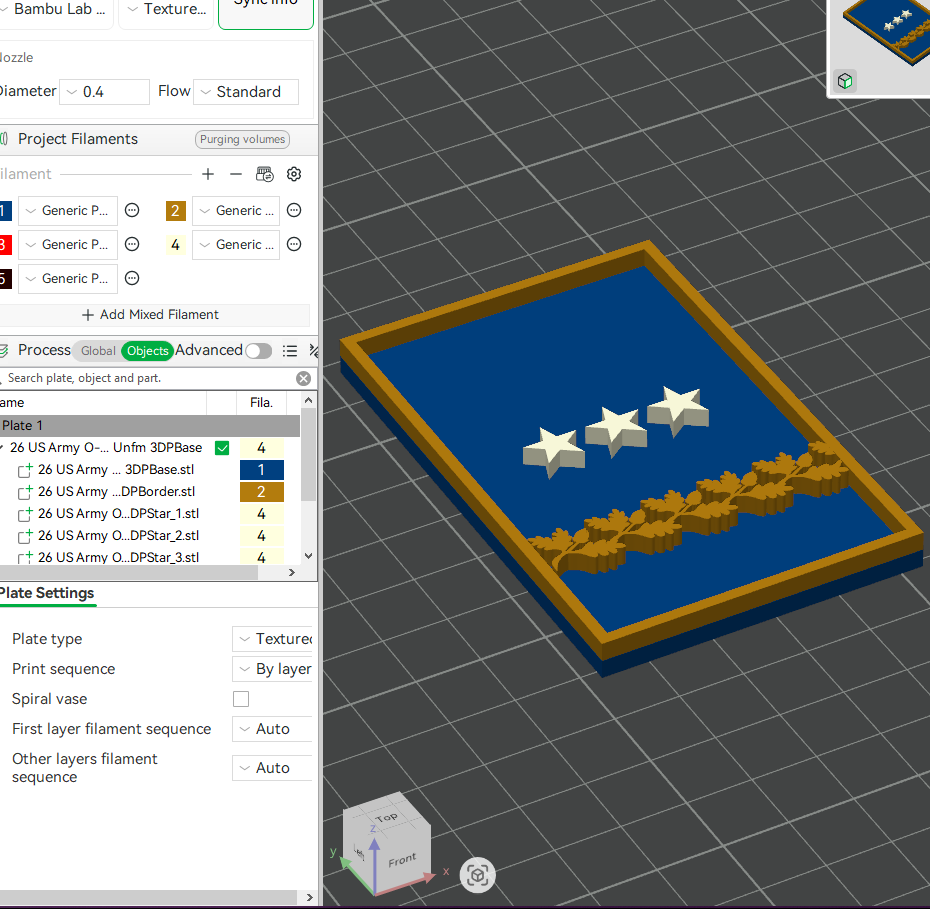Click the object search input field
The width and height of the screenshot is (930, 909).
point(148,378)
